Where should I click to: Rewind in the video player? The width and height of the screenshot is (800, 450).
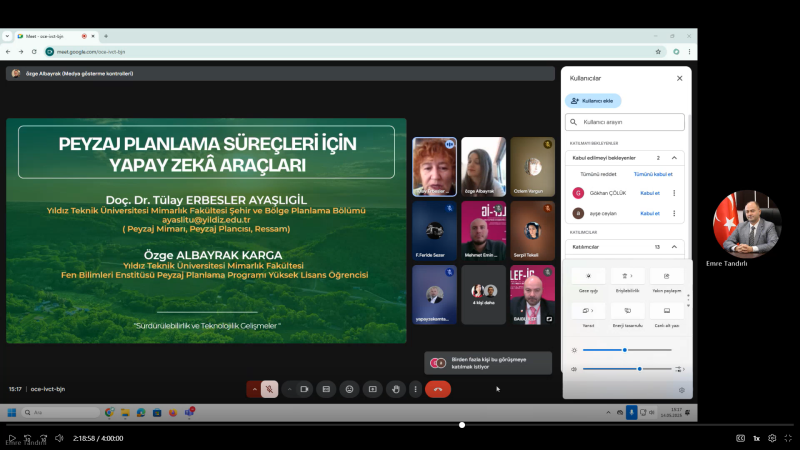(x=28, y=438)
